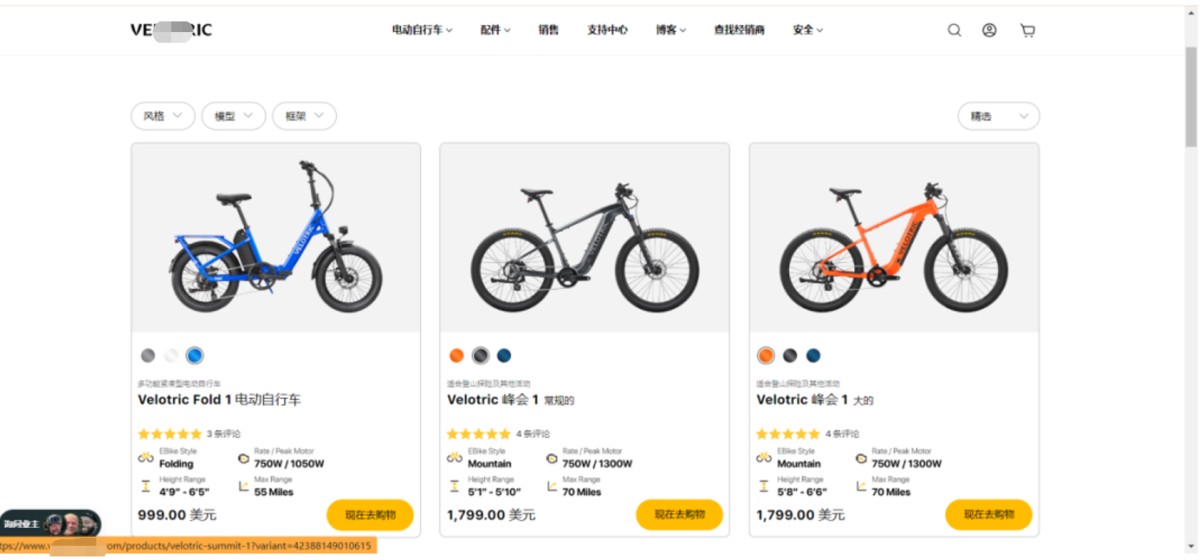Viewport: 1200px width, 560px height.
Task: Choose dark blue swatch on 峰会 1 大的
Action: click(813, 355)
